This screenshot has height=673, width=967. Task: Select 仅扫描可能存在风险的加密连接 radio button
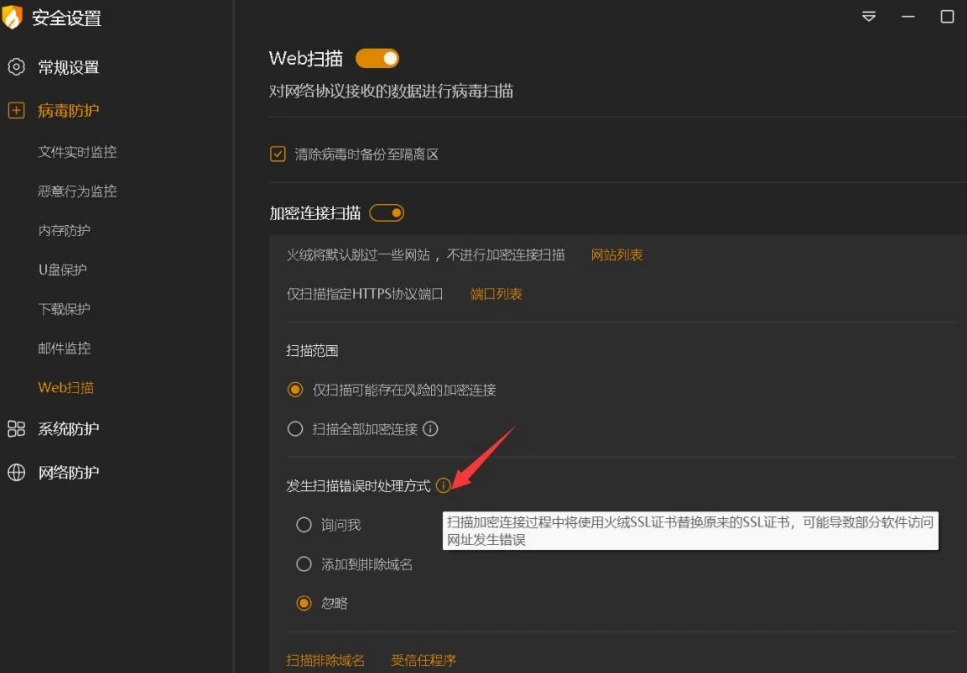click(295, 390)
